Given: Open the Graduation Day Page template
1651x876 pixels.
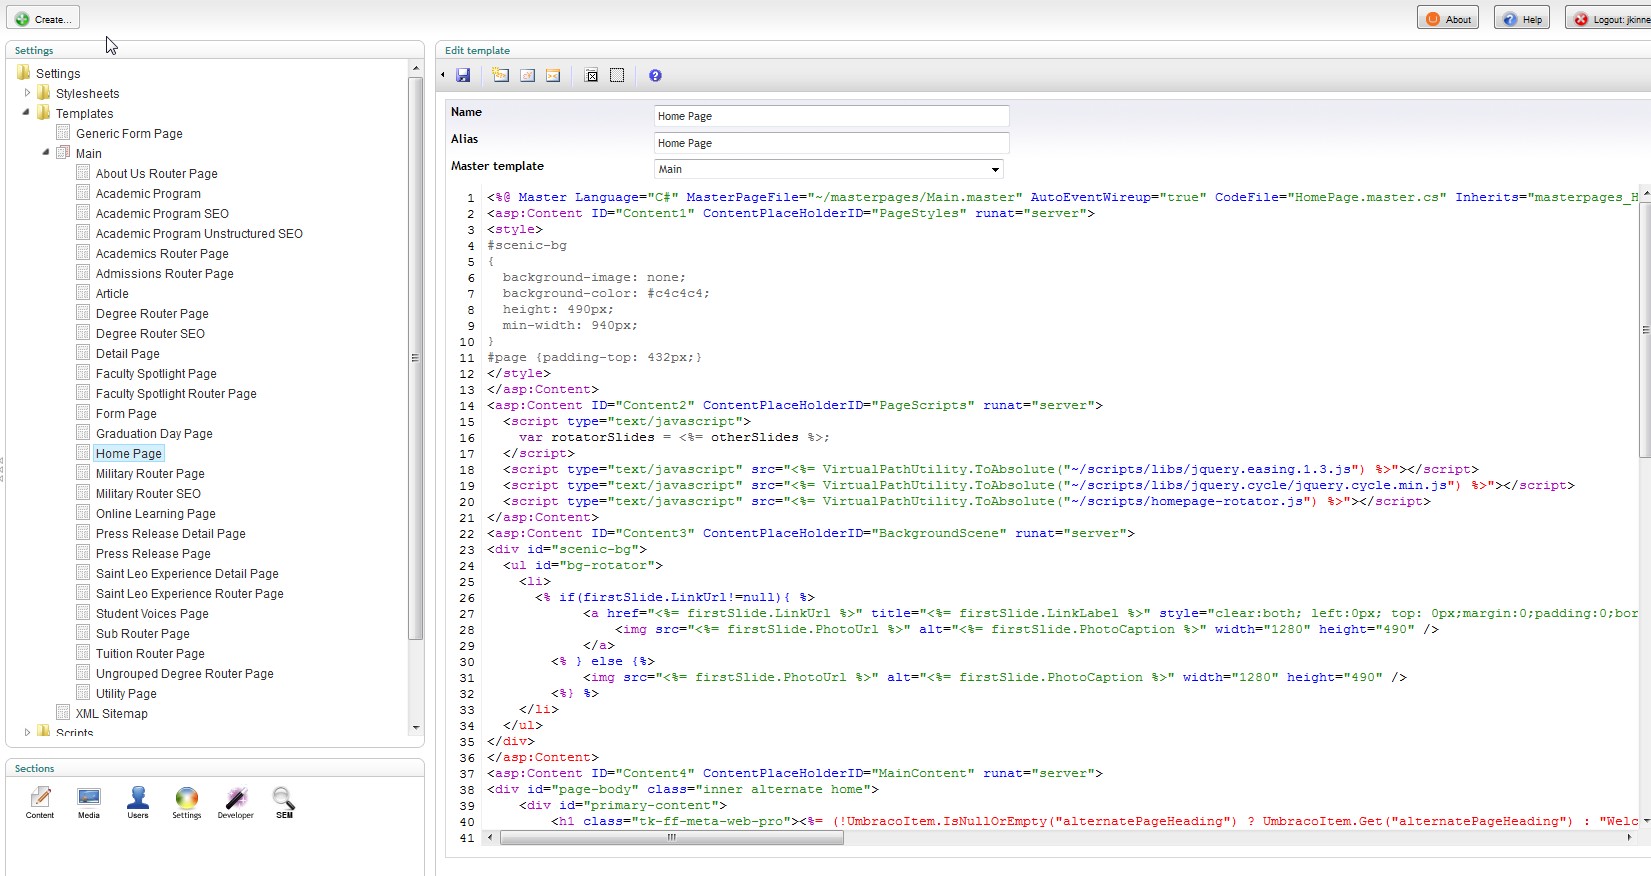Looking at the screenshot, I should 154,433.
